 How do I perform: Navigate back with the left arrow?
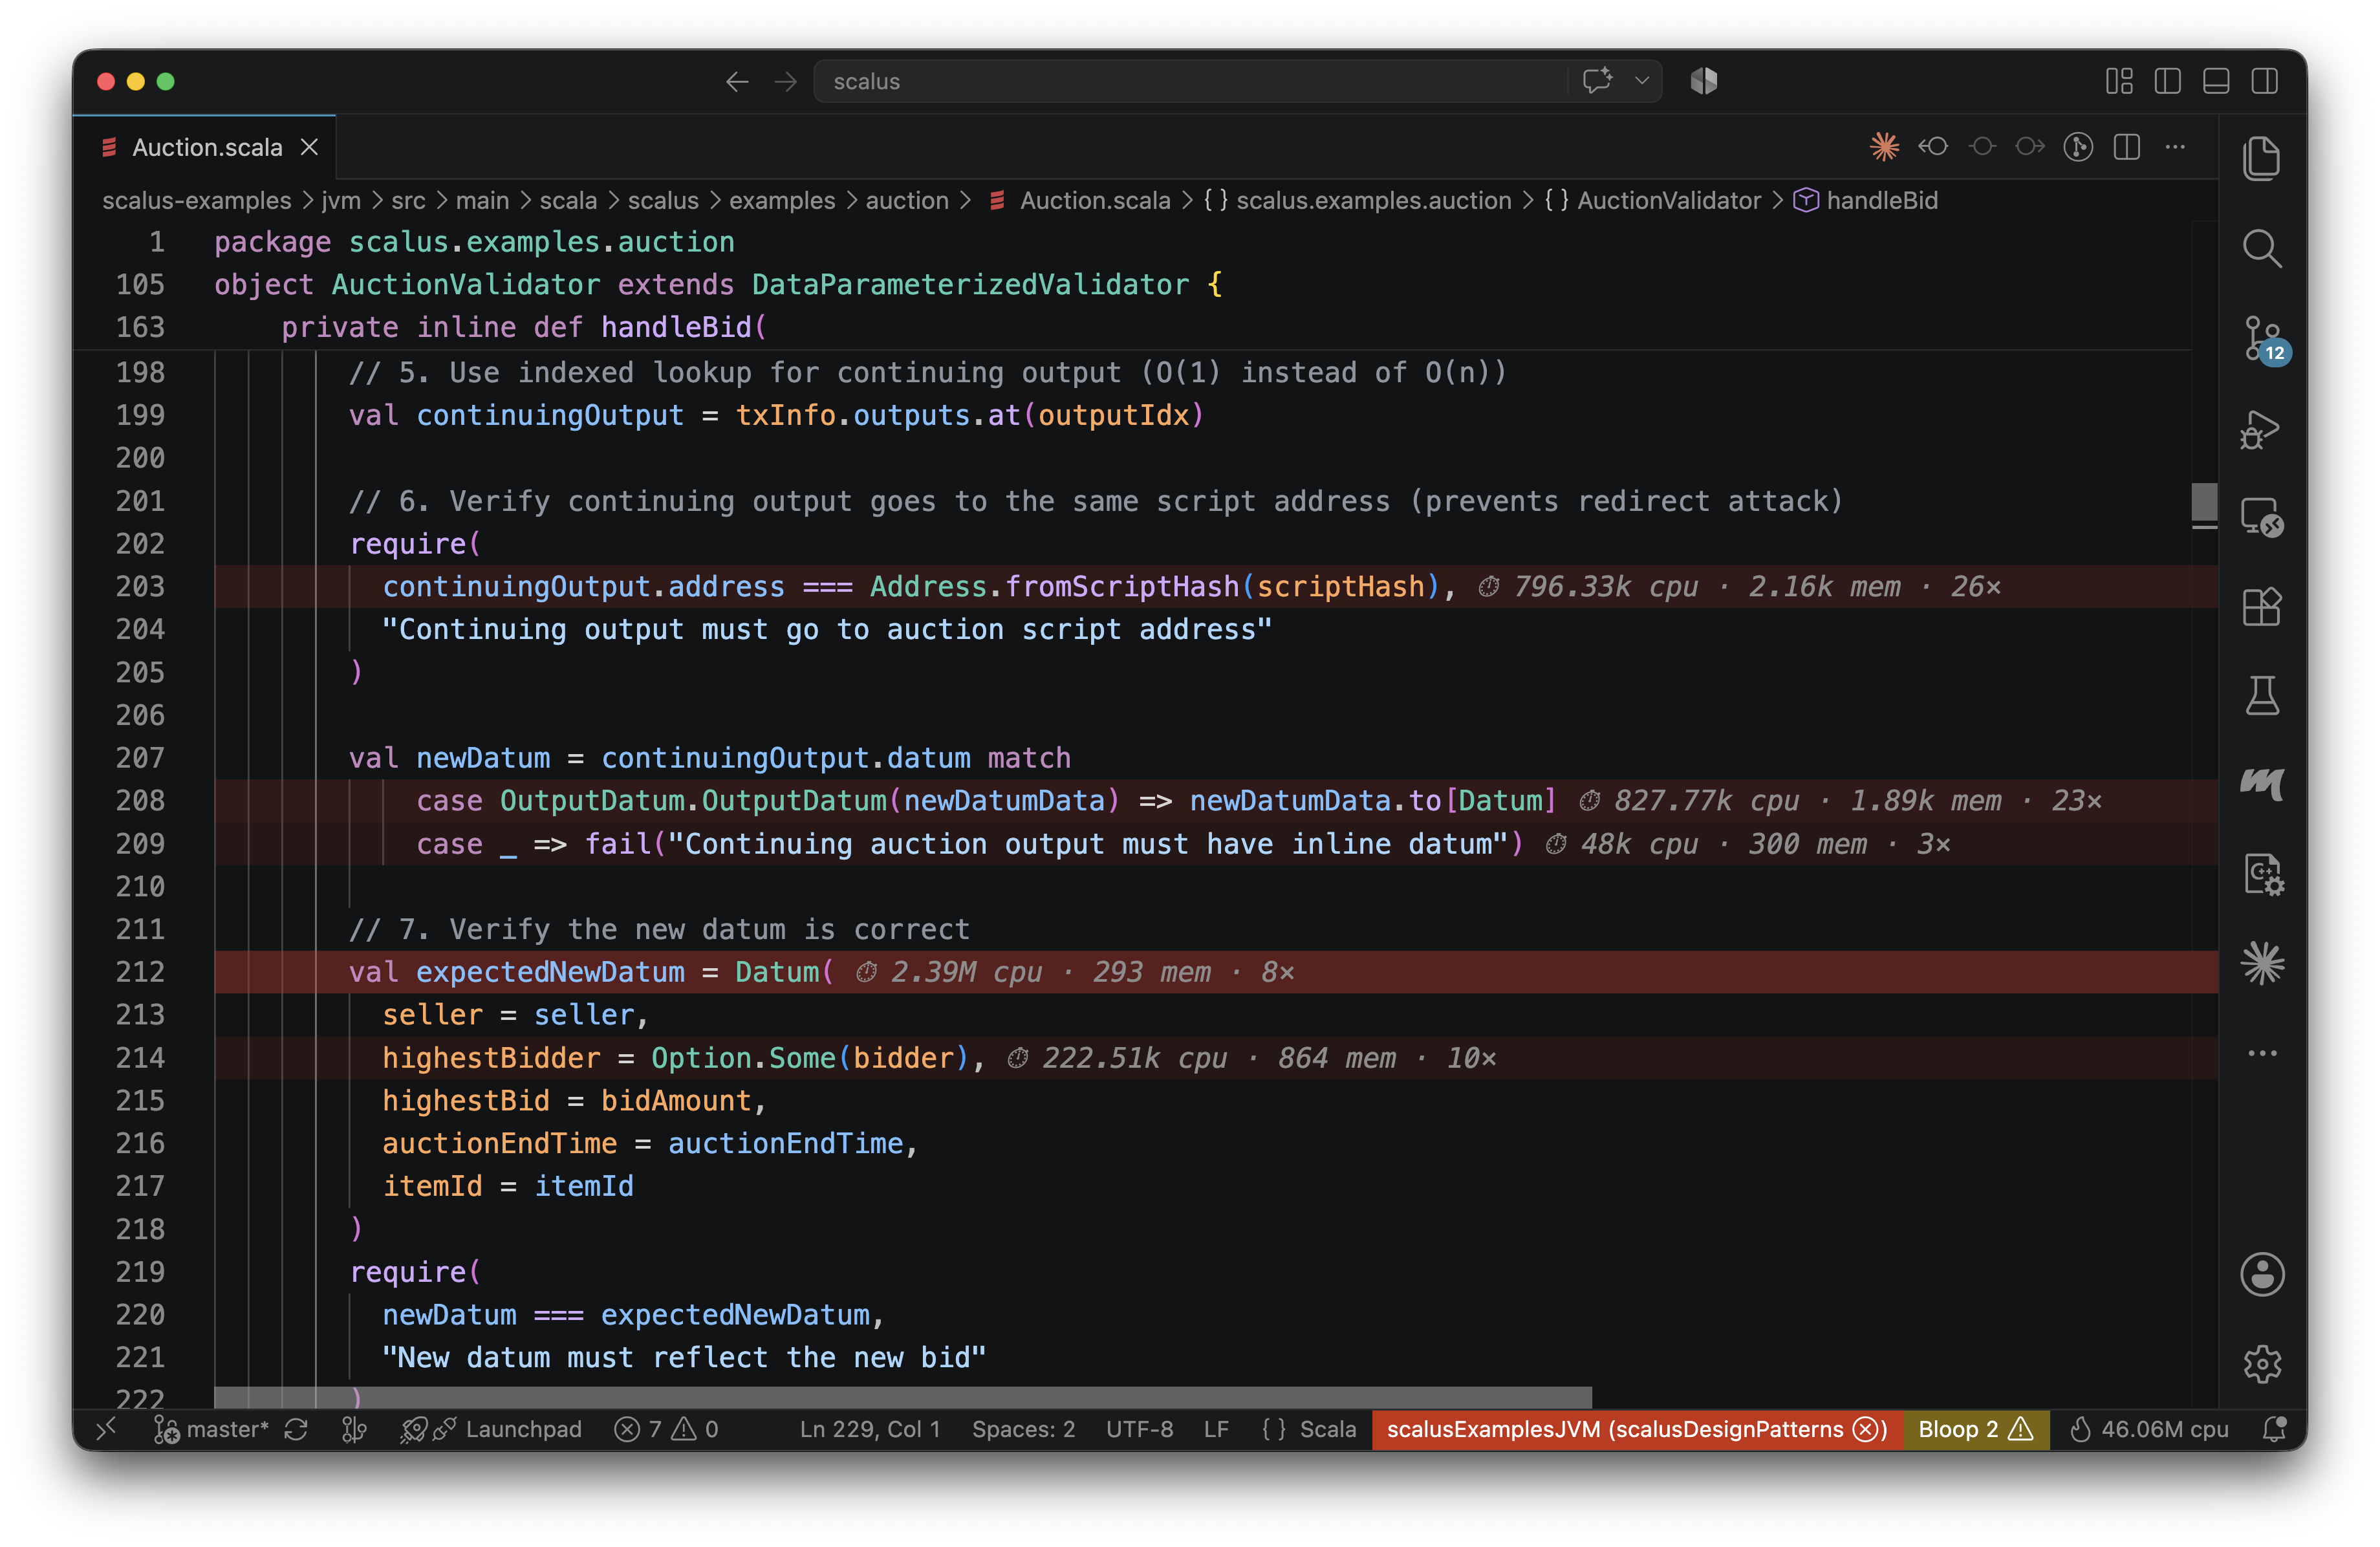pyautogui.click(x=737, y=81)
